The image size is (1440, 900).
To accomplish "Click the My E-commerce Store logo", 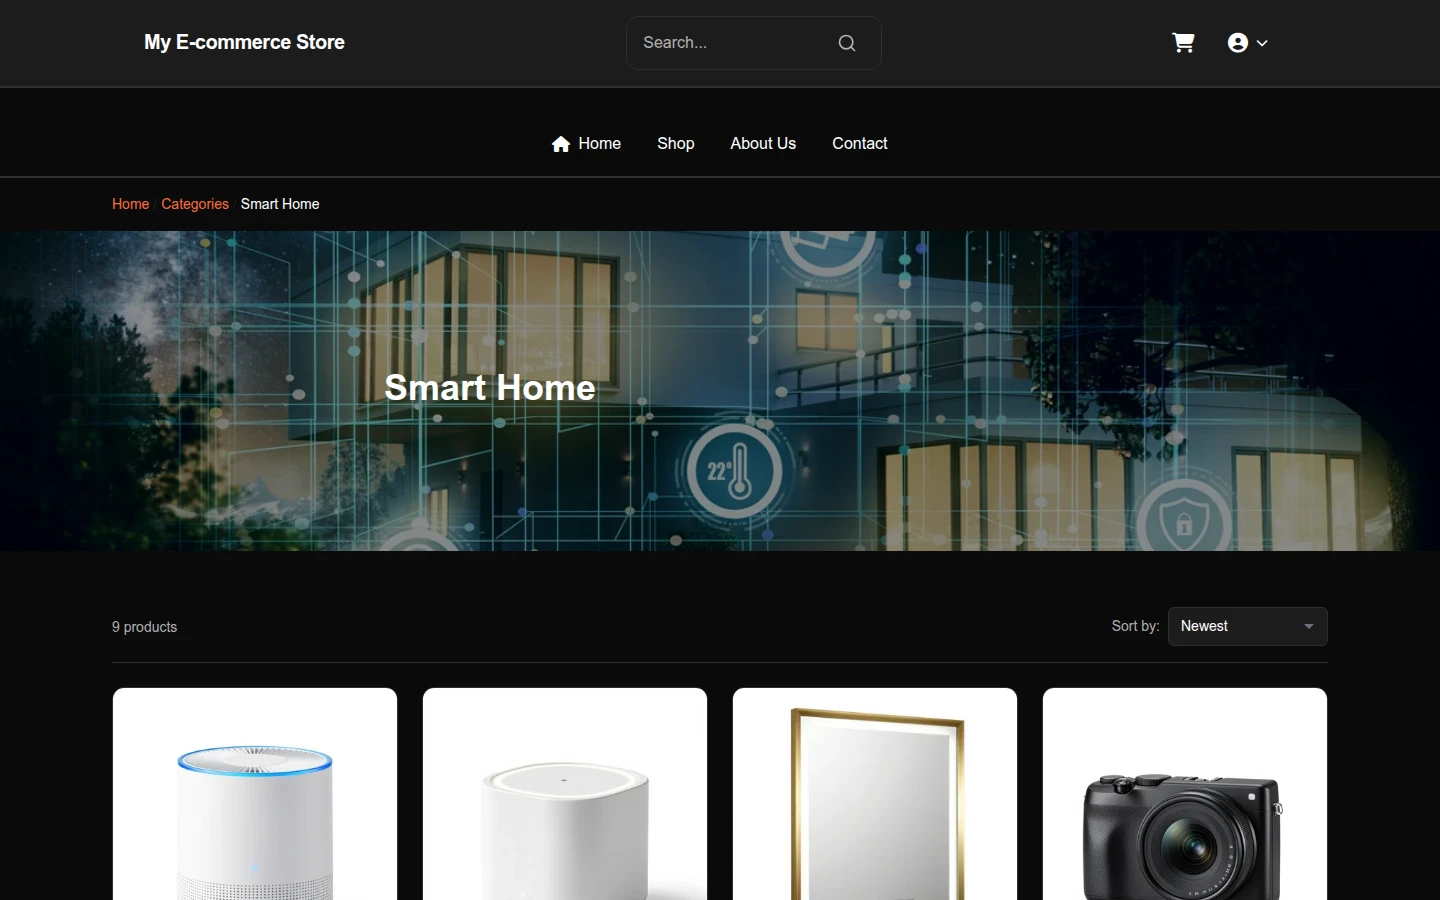I will tap(244, 42).
